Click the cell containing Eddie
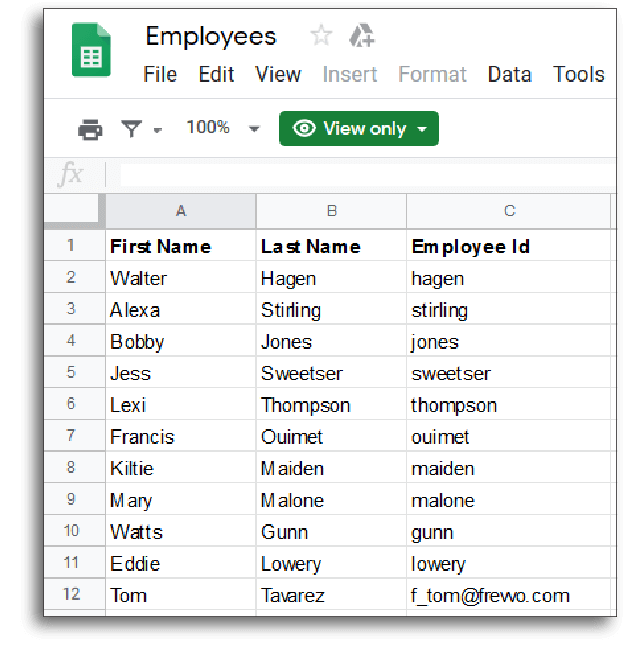Viewport: 632px width, 651px height. click(x=181, y=563)
